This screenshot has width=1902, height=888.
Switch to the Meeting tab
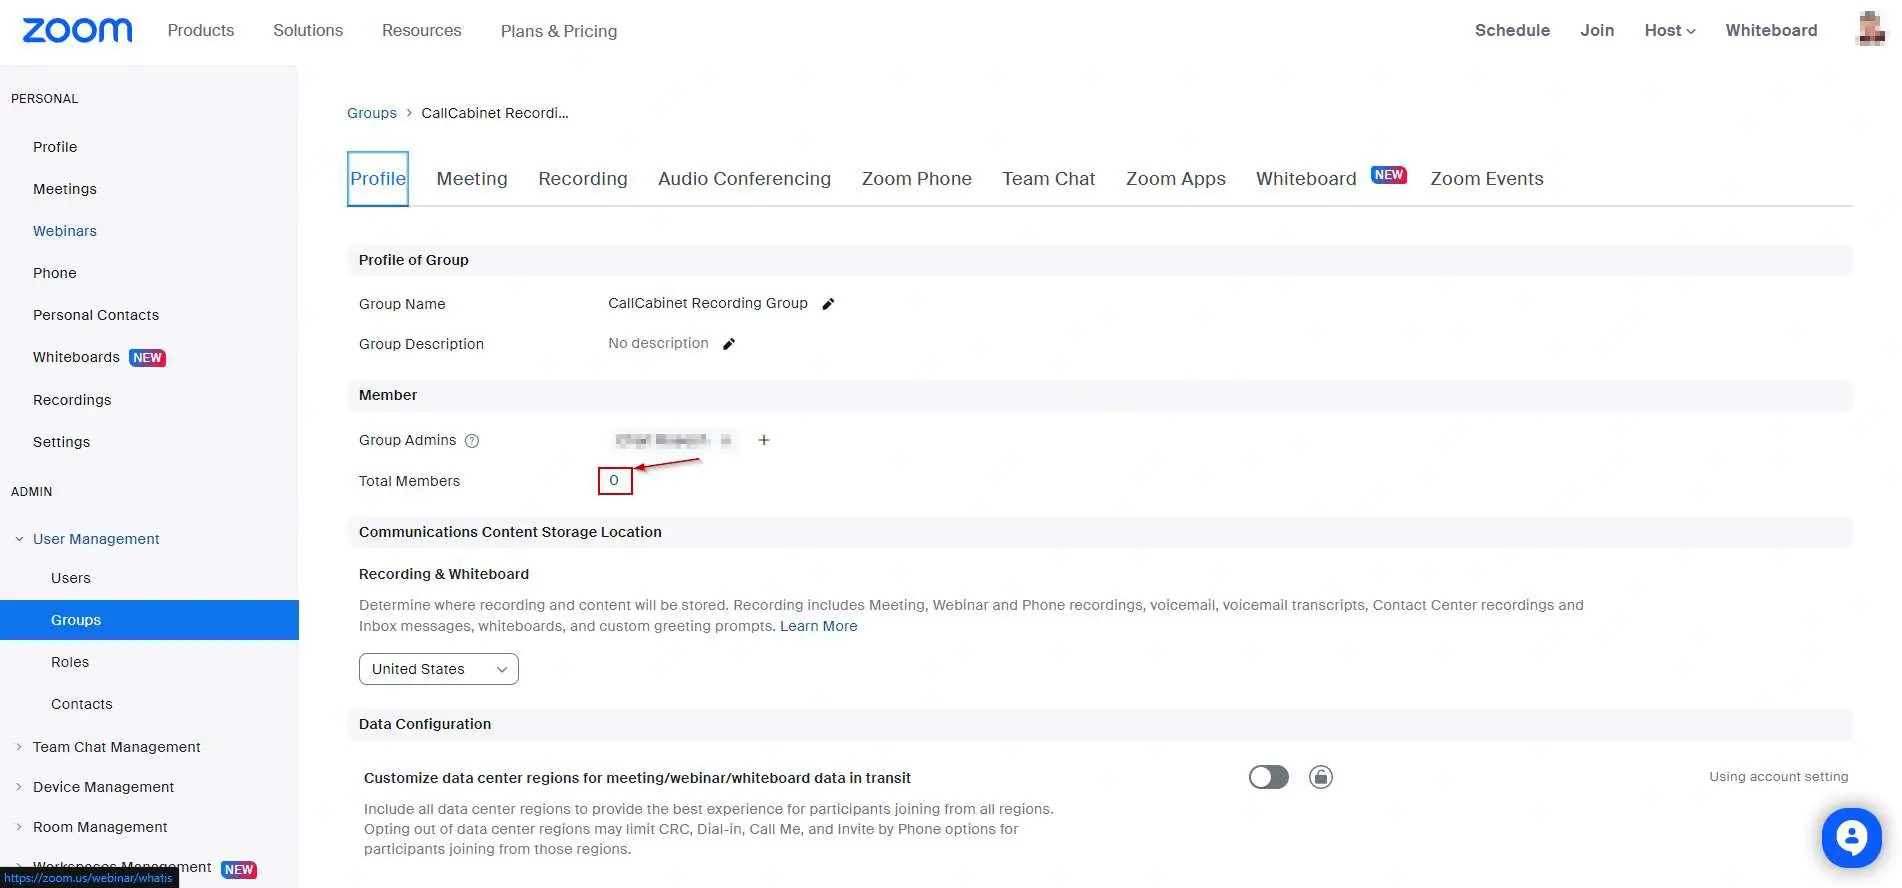pos(472,179)
